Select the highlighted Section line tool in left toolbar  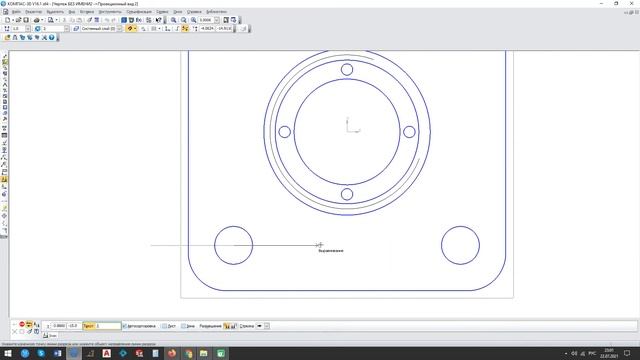(x=4, y=179)
